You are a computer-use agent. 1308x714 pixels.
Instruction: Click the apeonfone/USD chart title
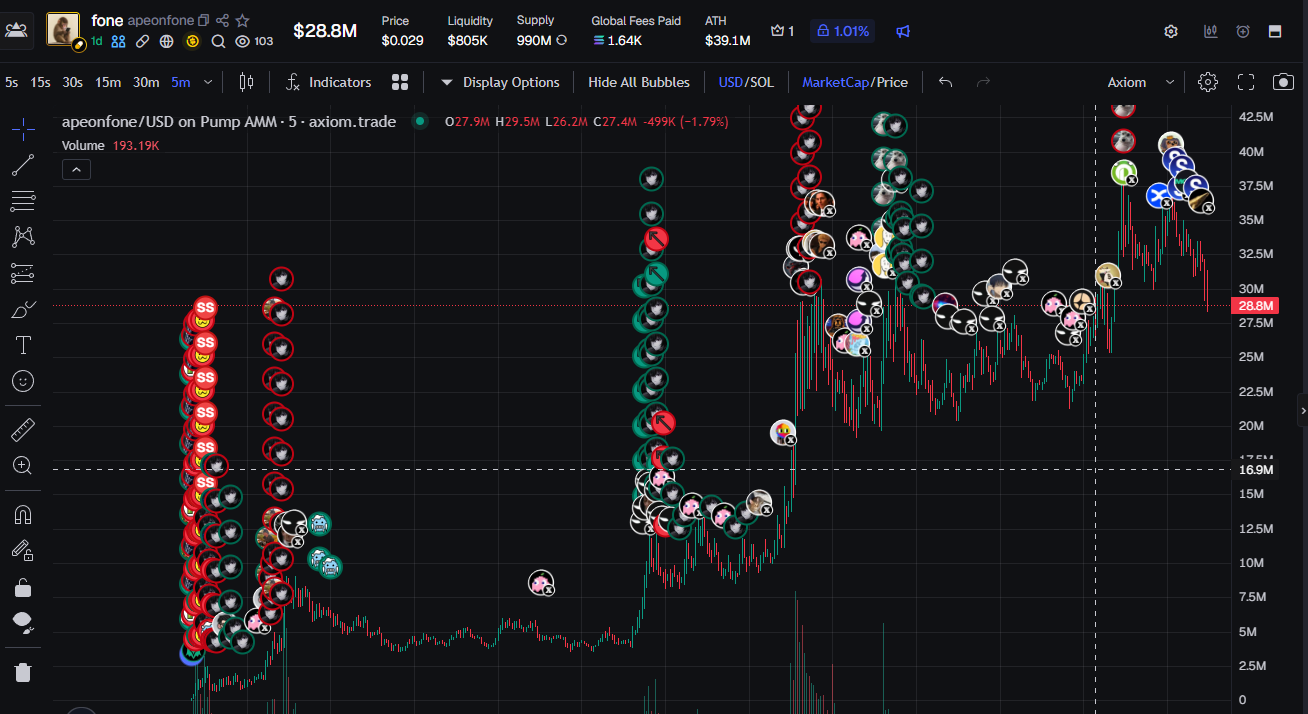(x=229, y=122)
